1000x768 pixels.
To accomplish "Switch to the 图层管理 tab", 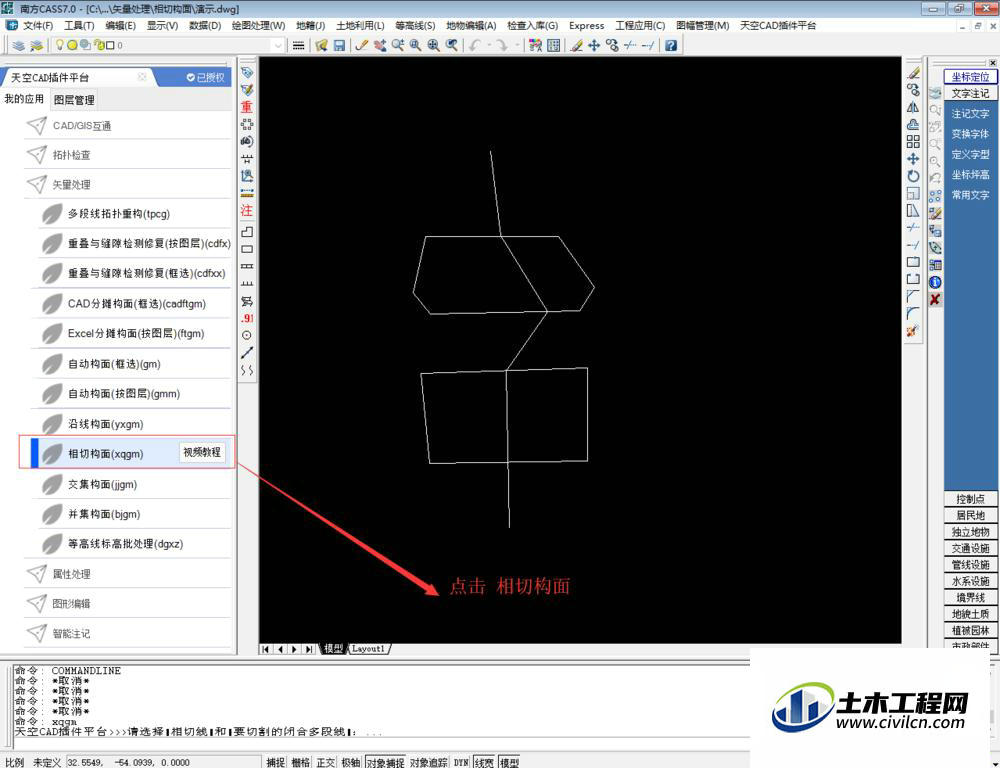I will 74,100.
